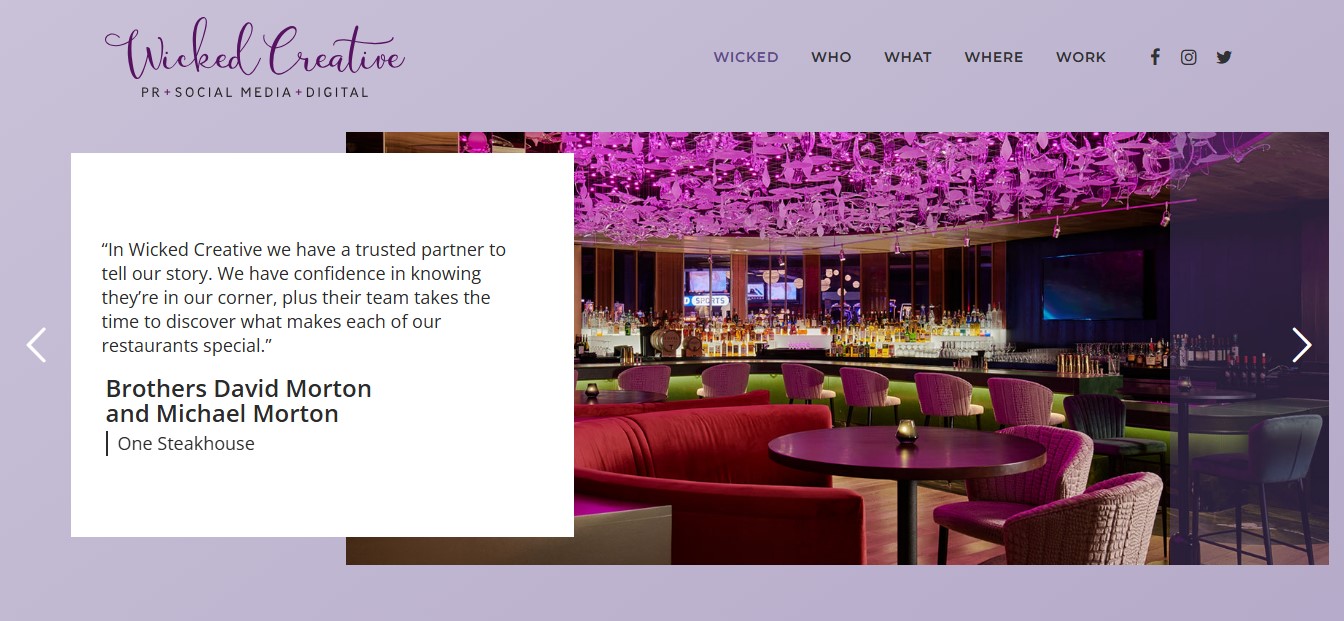Click the wall-mounted TV in the photo
Image resolution: width=1344 pixels, height=621 pixels.
click(x=1093, y=284)
